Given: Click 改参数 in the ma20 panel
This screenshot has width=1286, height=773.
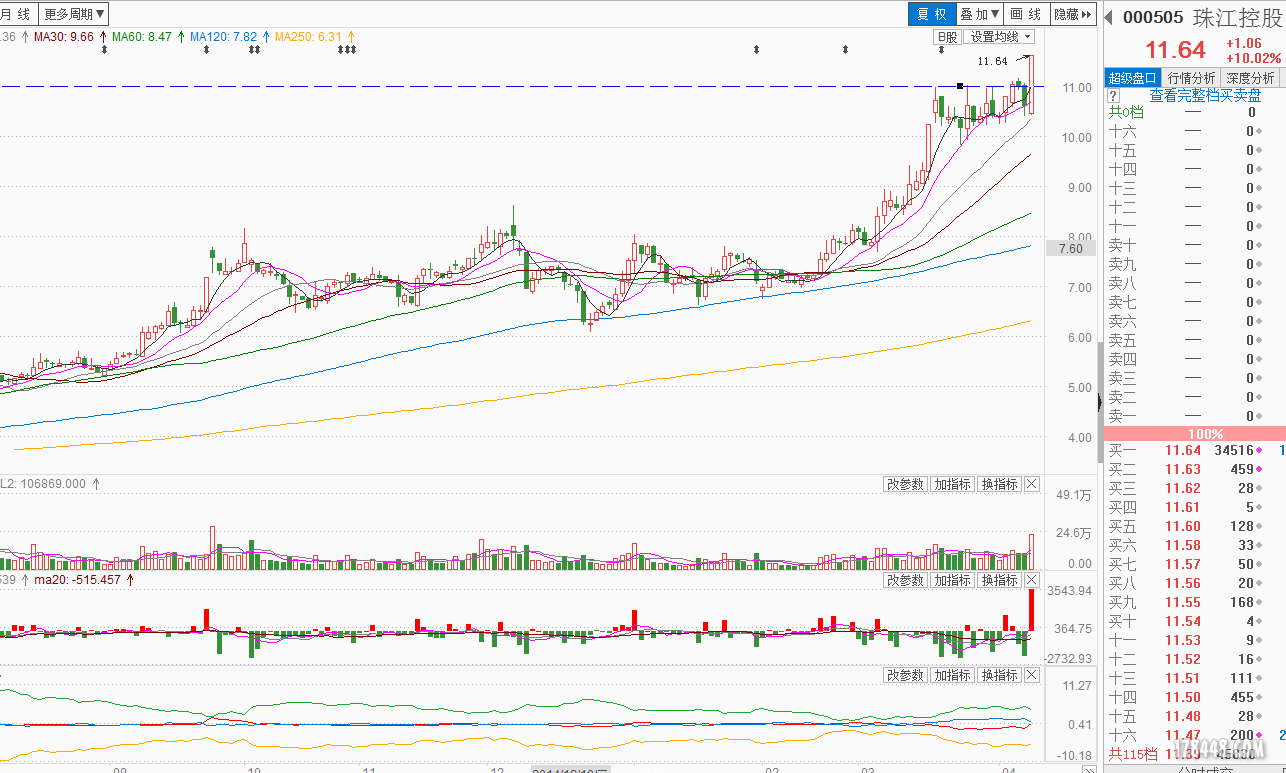Looking at the screenshot, I should (x=905, y=580).
